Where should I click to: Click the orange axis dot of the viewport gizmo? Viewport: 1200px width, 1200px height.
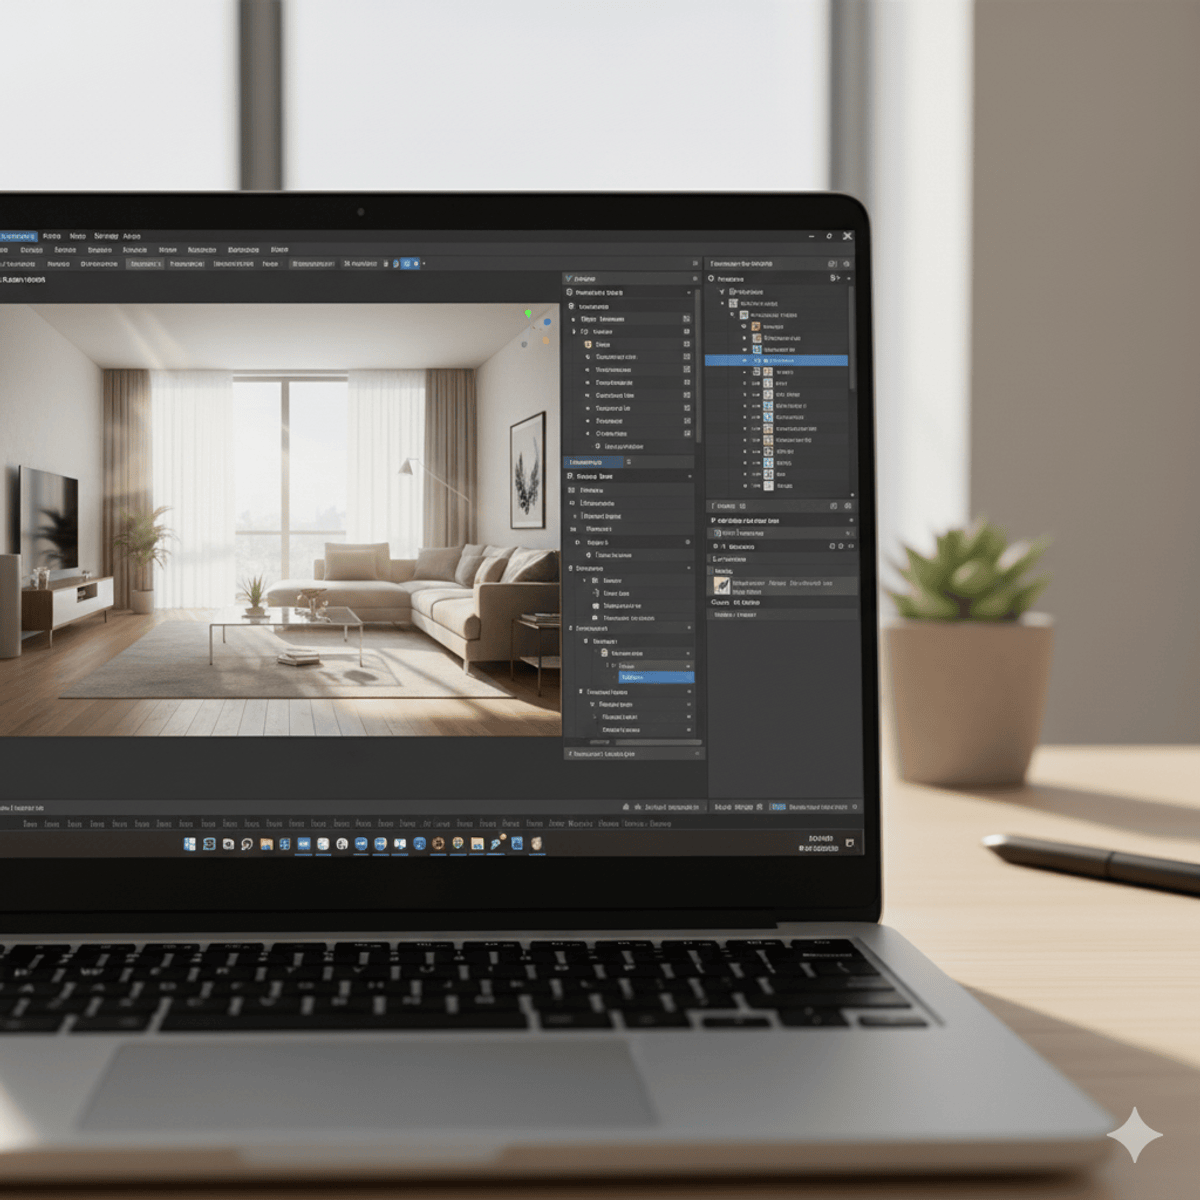tap(546, 340)
